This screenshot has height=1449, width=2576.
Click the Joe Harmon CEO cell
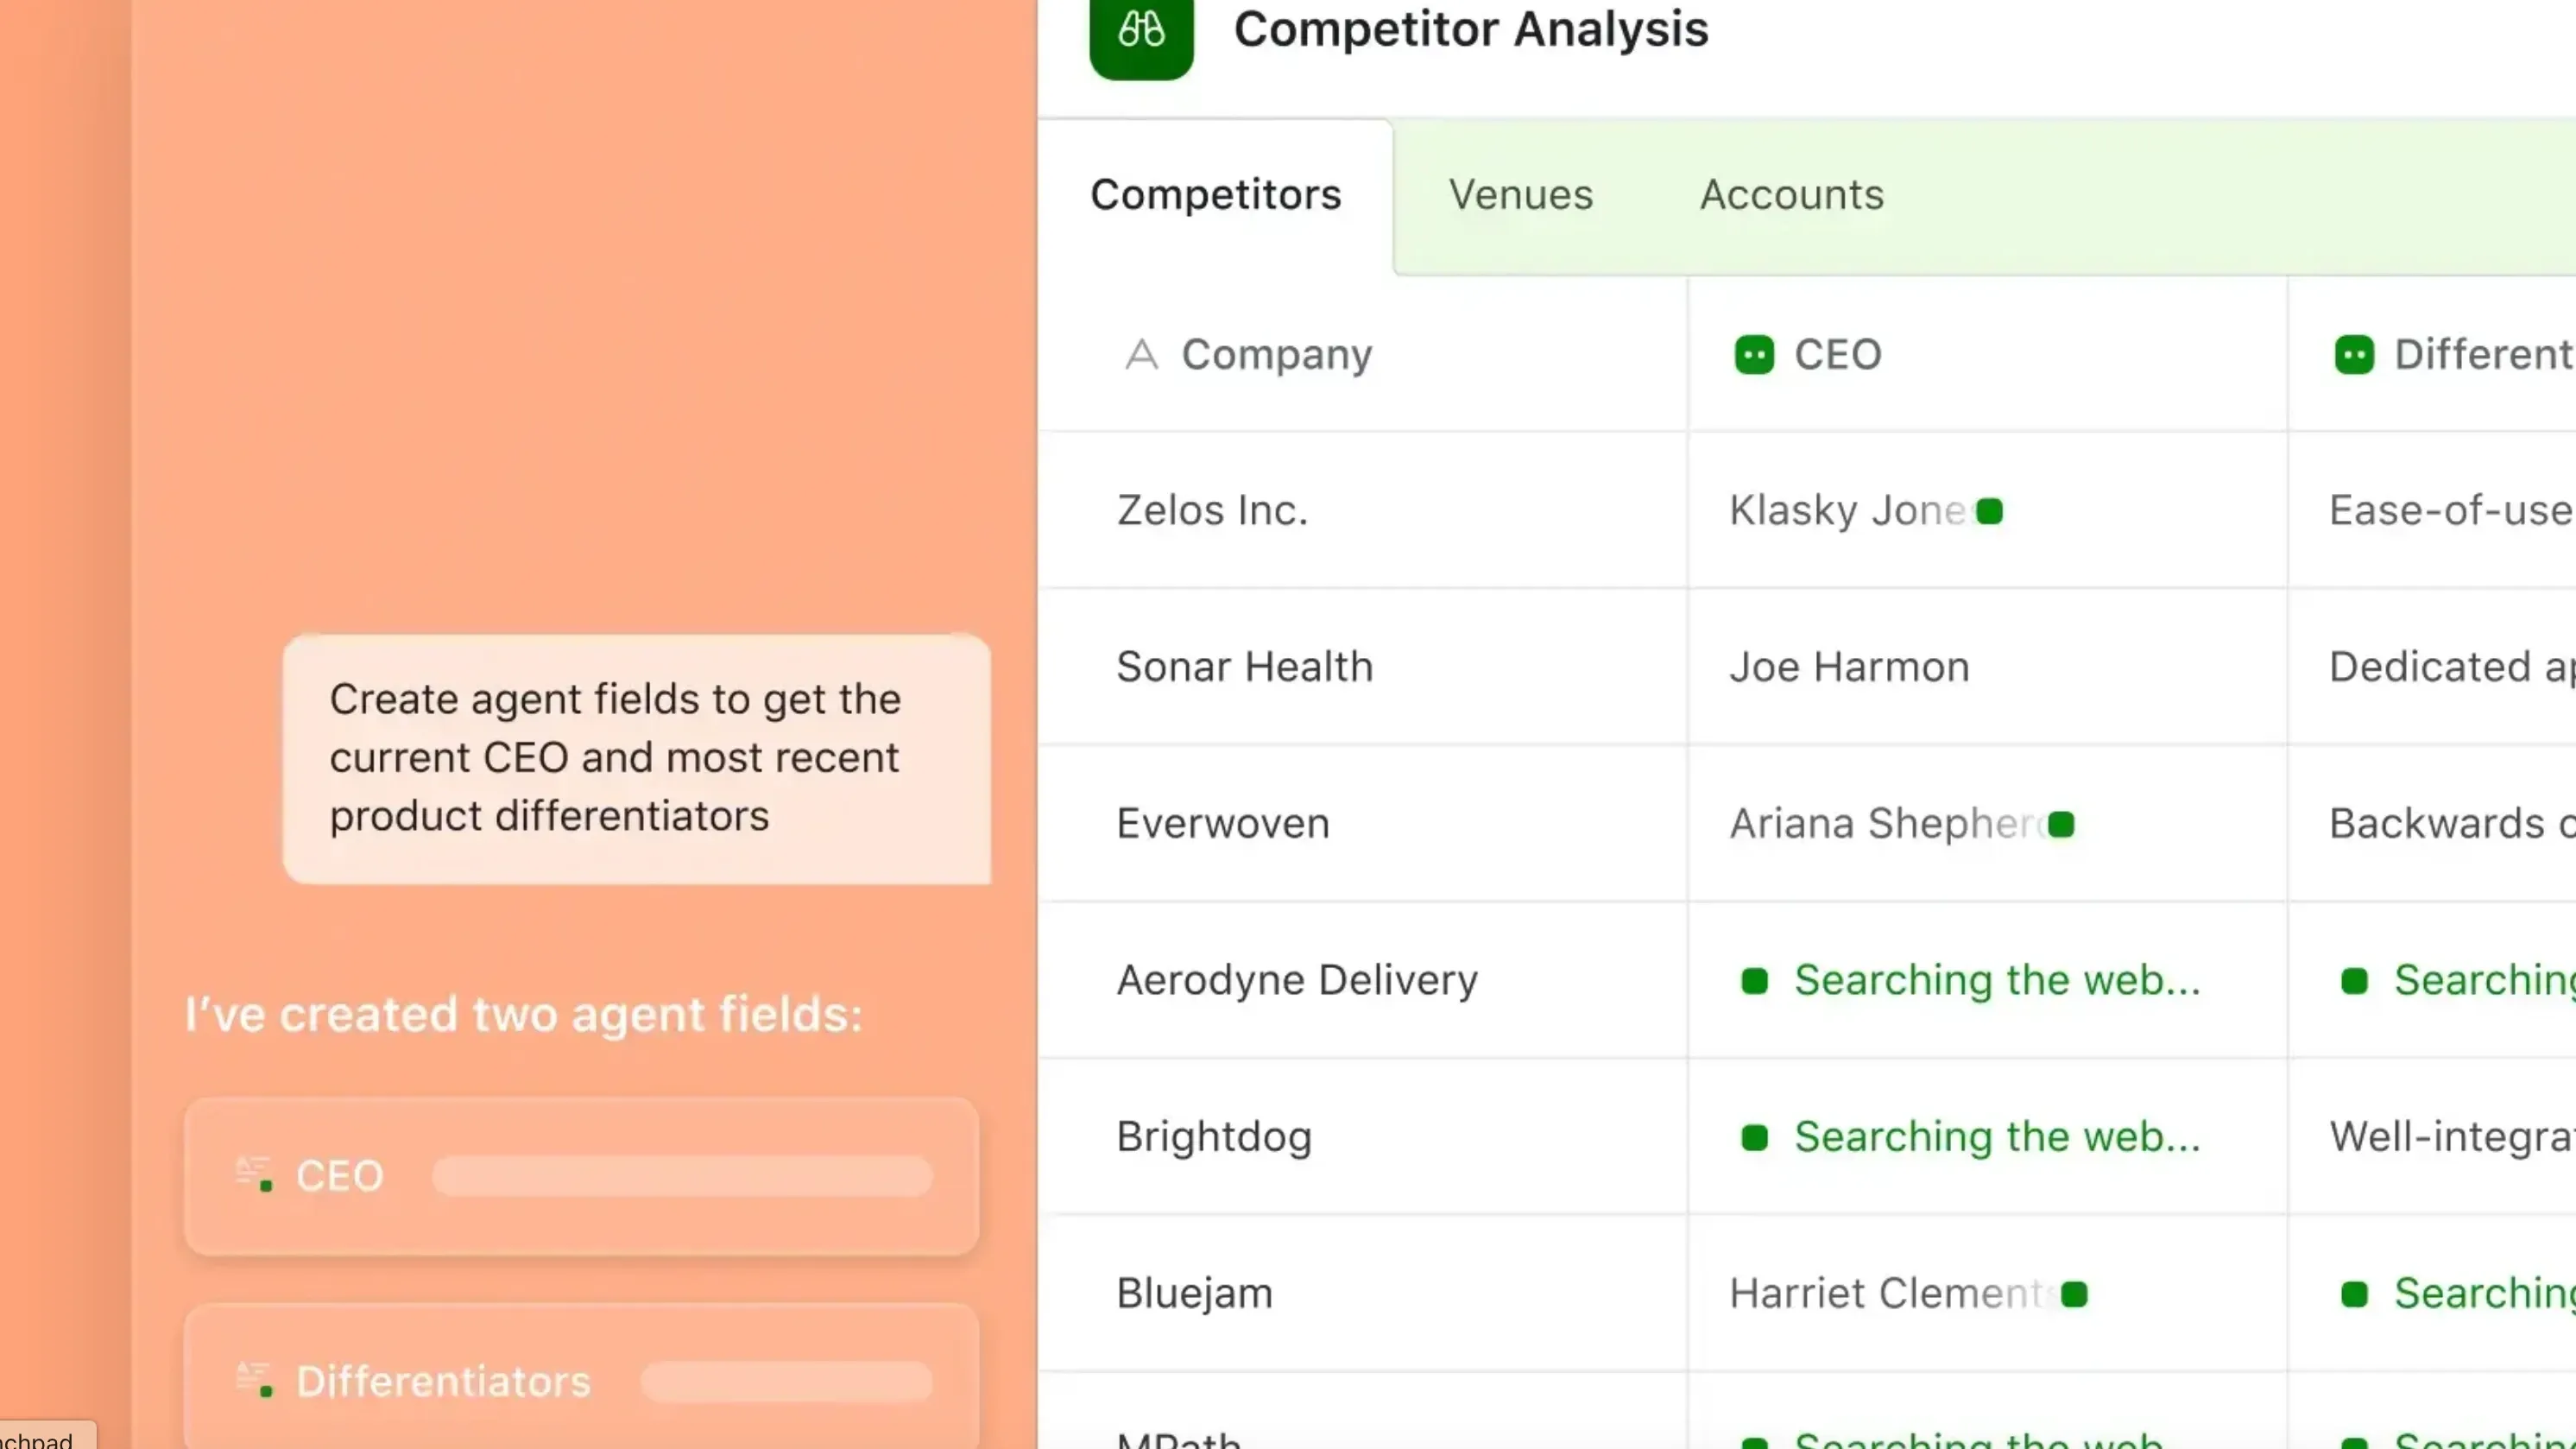1849,667
